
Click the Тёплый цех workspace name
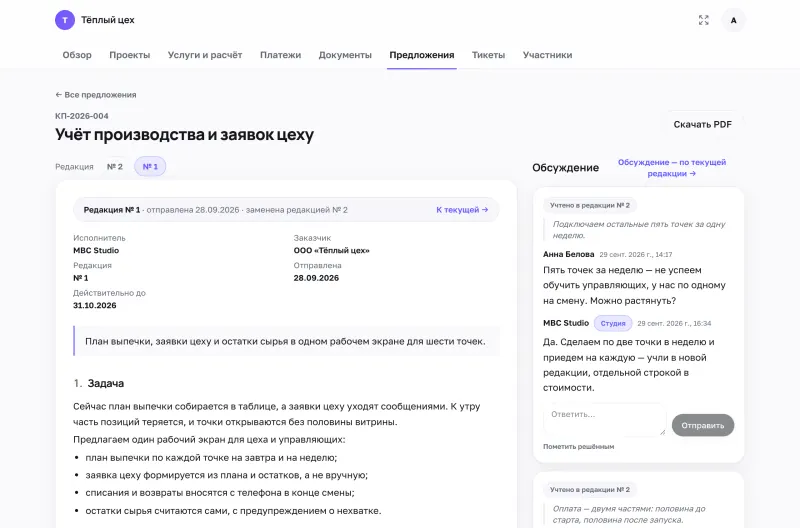pos(108,20)
